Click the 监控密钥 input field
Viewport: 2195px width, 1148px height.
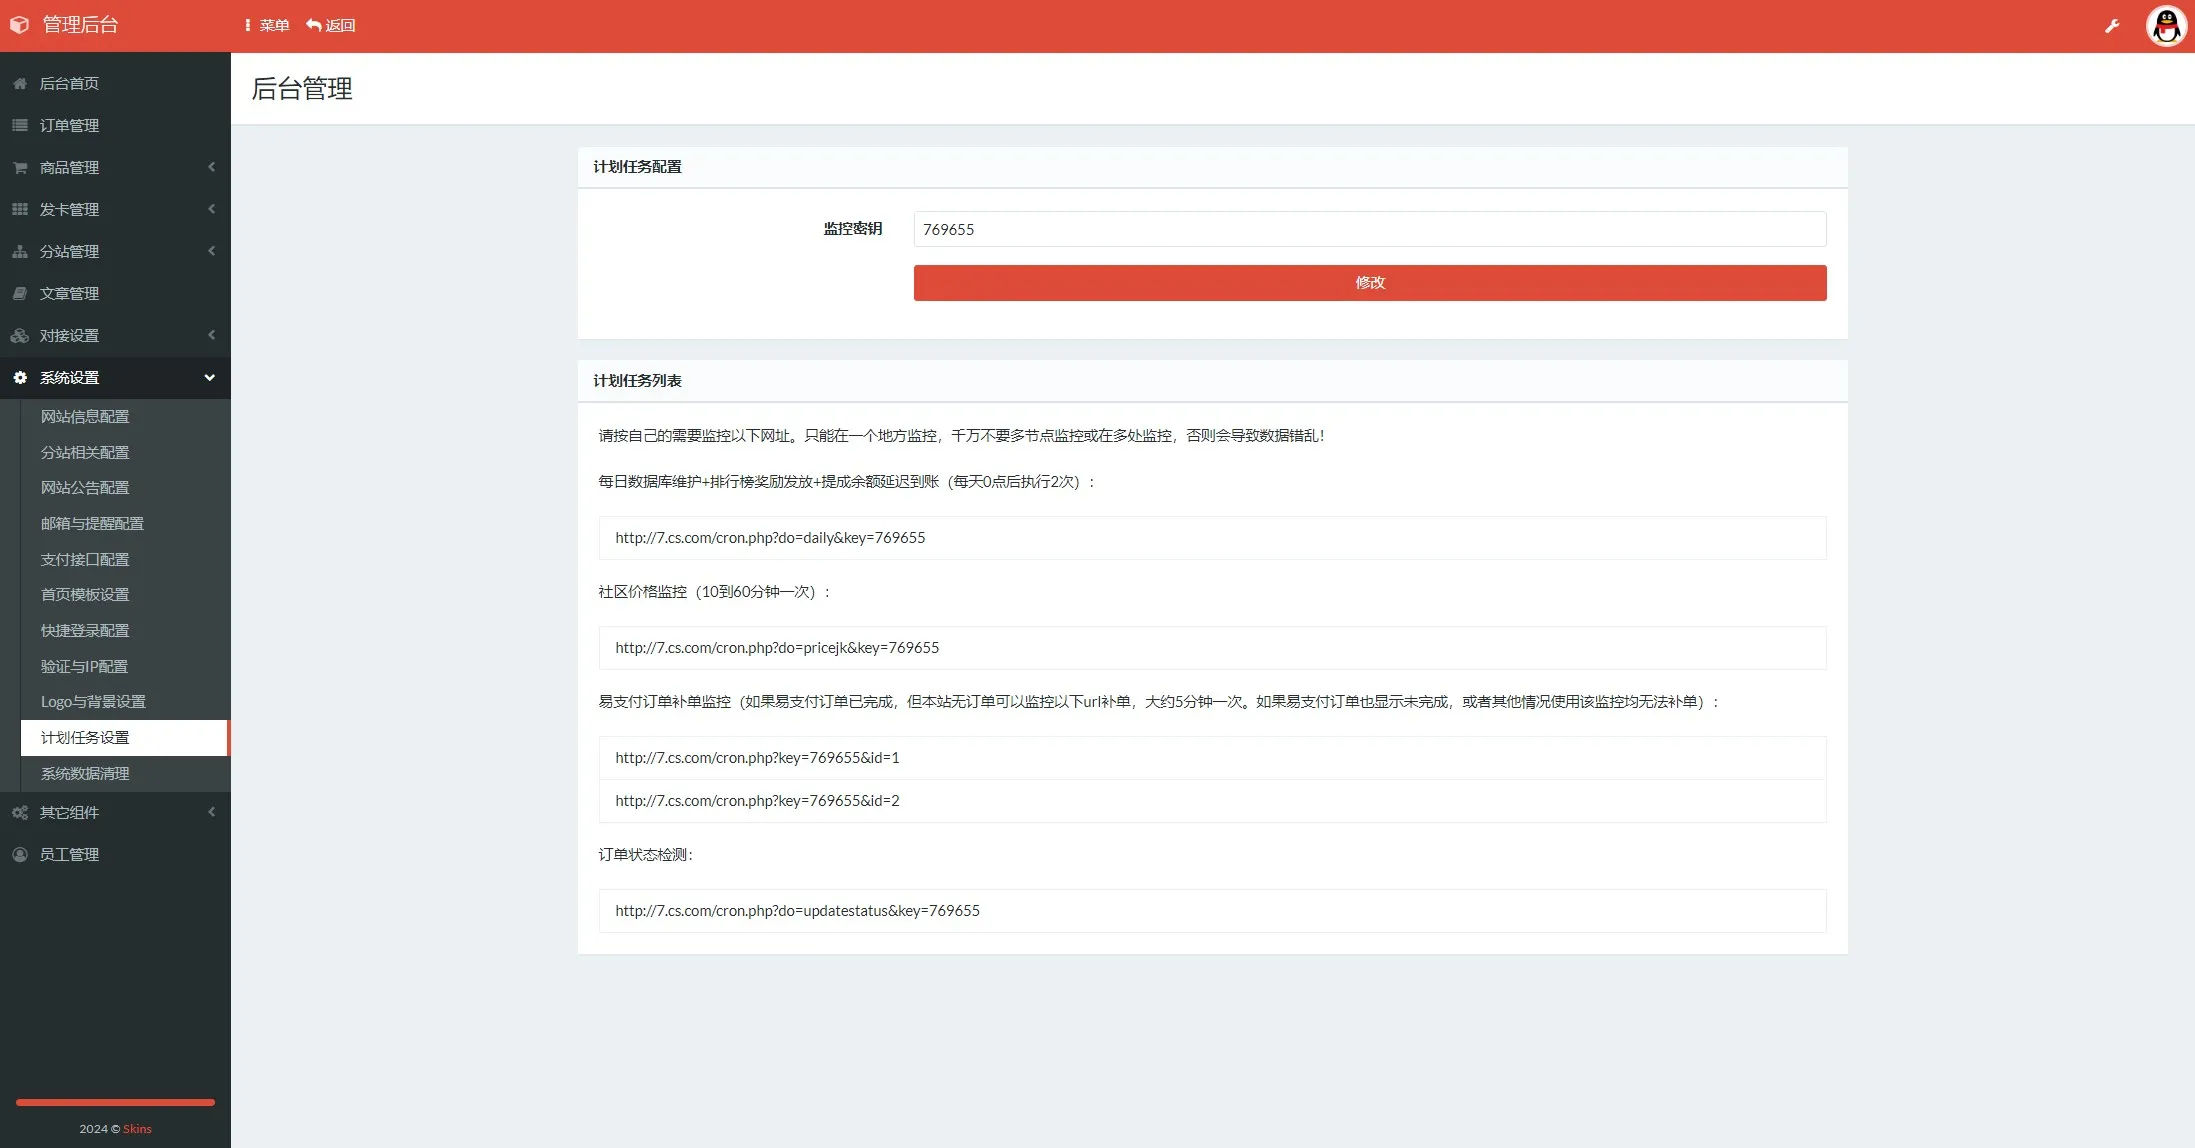(1369, 230)
